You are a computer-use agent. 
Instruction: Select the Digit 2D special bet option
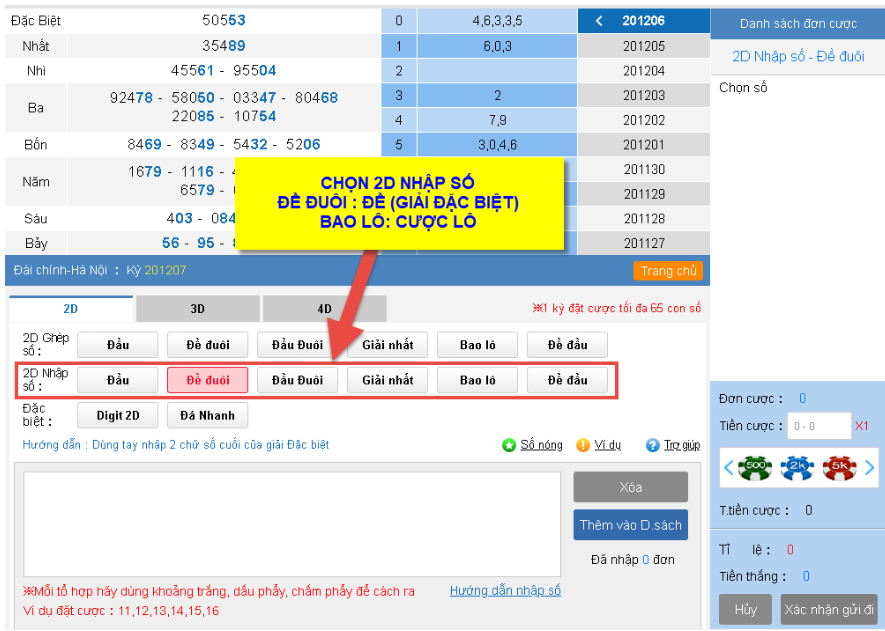[x=117, y=415]
